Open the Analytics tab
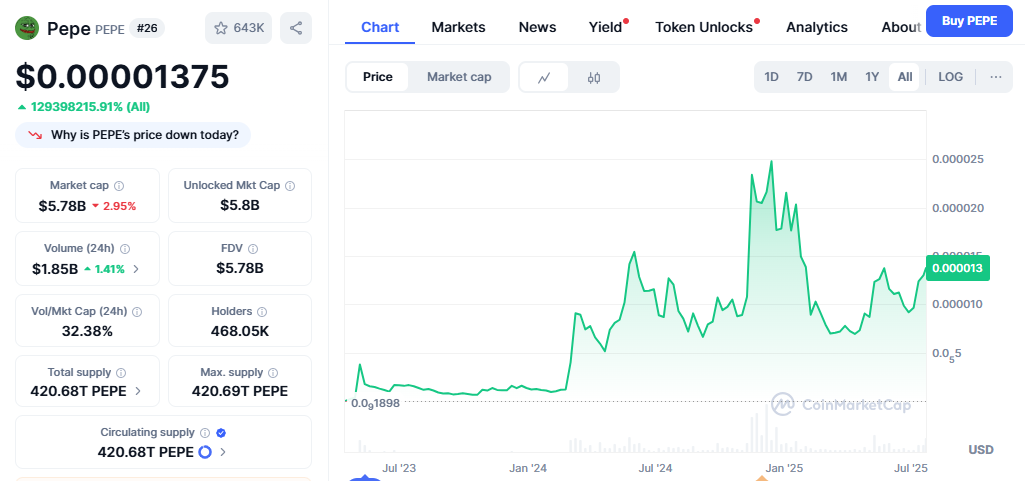The image size is (1025, 481). coord(816,27)
